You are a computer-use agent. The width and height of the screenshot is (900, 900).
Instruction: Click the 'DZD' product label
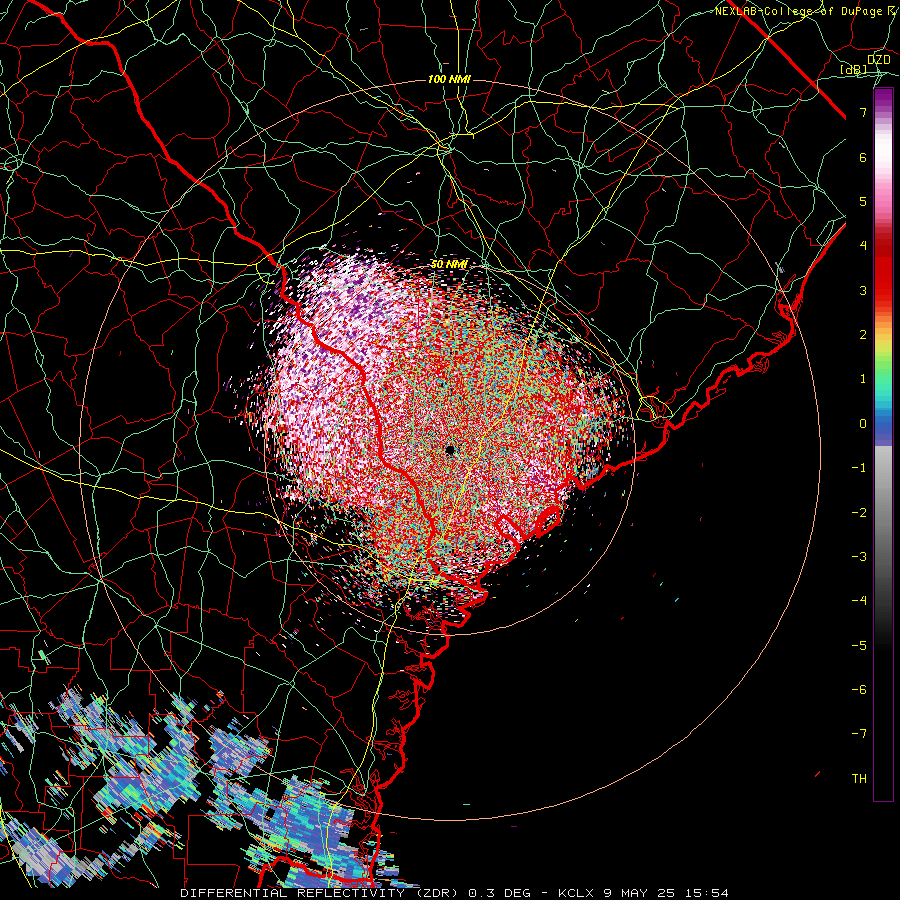(879, 60)
